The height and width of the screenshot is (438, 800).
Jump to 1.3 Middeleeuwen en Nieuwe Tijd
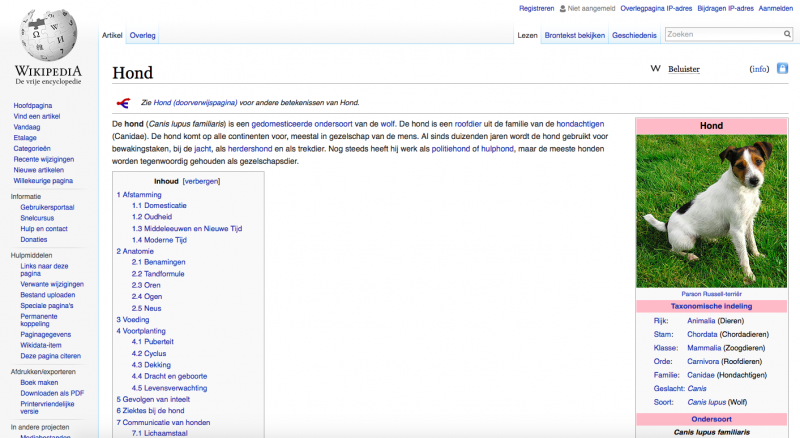(187, 229)
